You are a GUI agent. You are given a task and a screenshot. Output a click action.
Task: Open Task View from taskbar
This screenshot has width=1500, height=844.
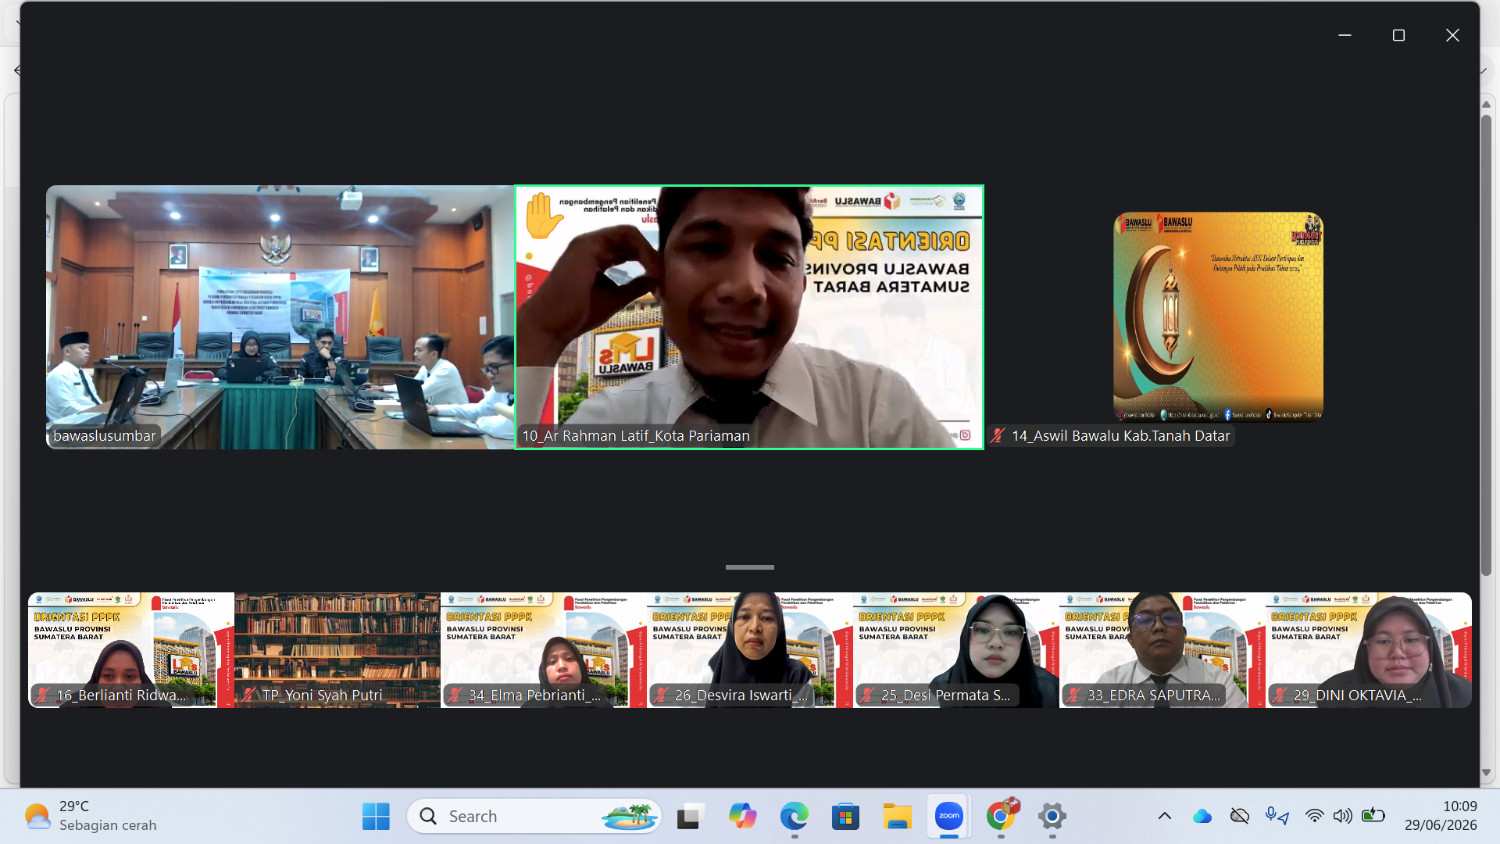(x=689, y=817)
